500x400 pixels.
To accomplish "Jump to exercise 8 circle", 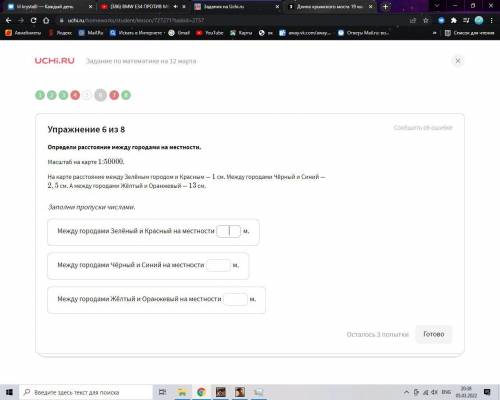I will pos(126,95).
